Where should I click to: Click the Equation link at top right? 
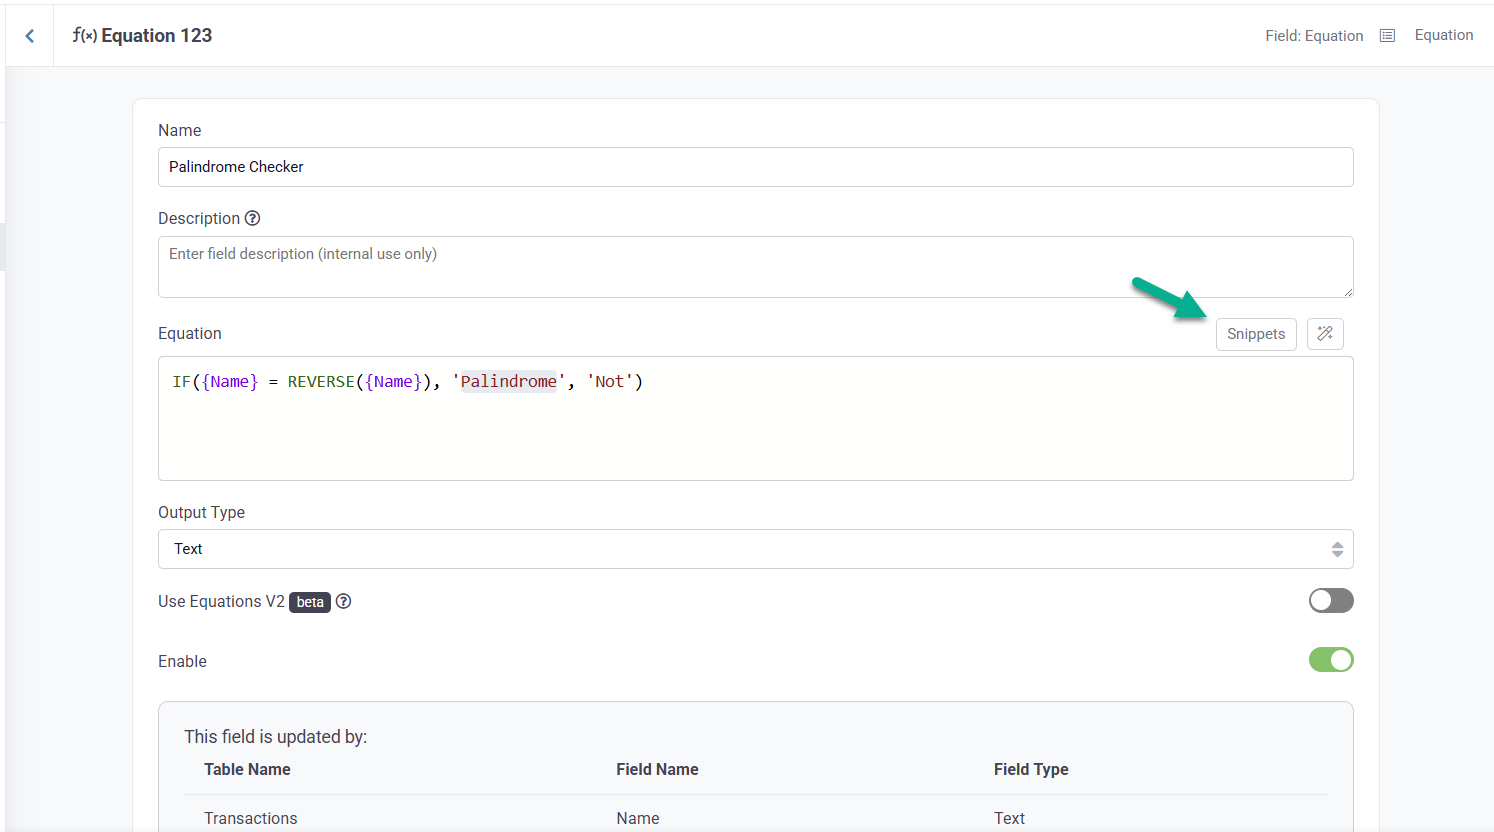tap(1443, 35)
